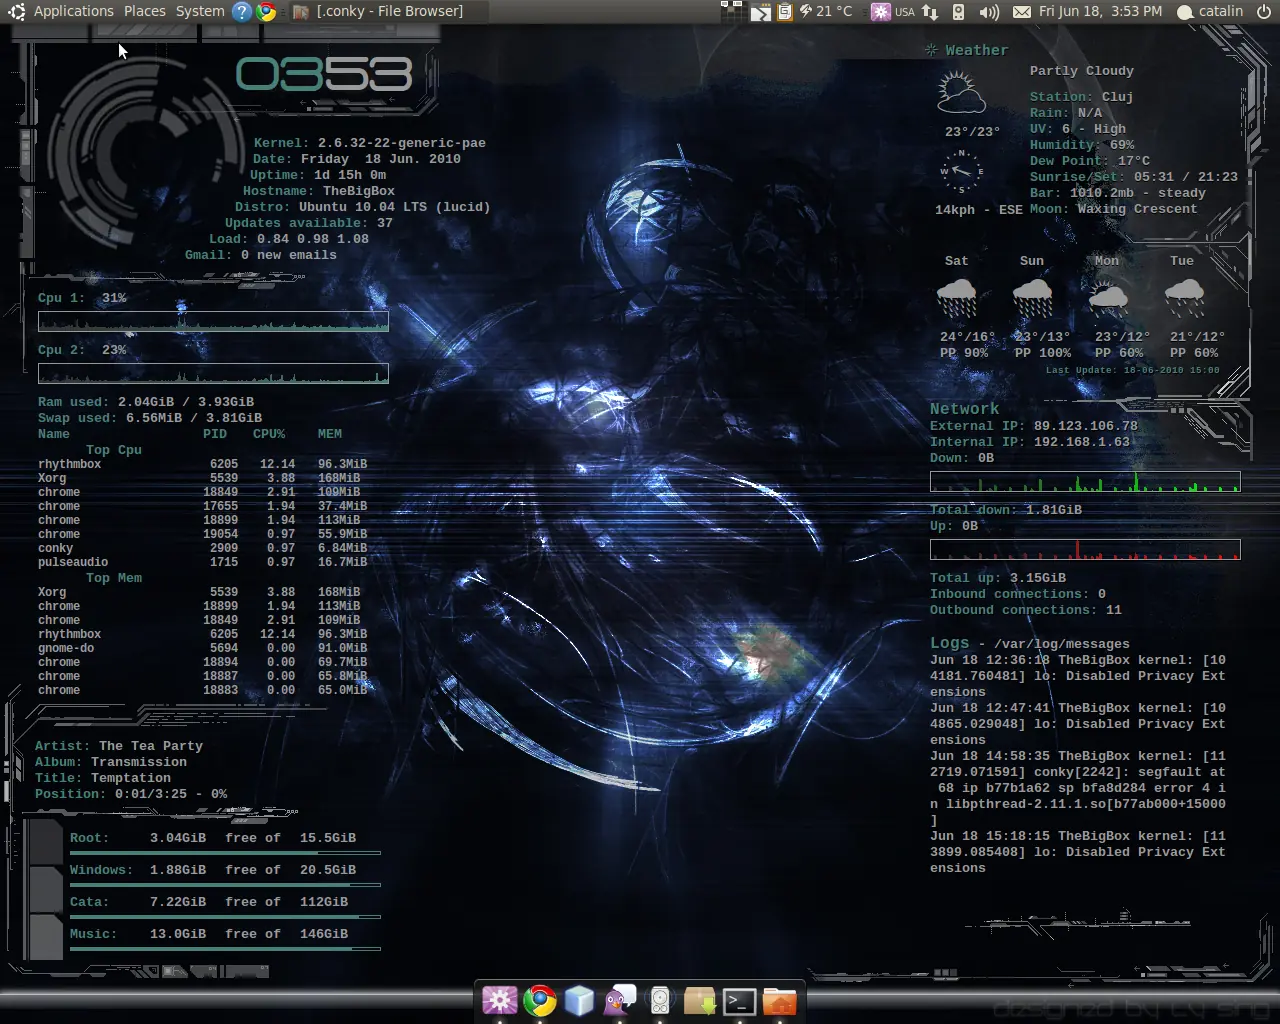Launch the blue cube app in the dock
Viewport: 1280px width, 1024px height.
[x=579, y=1000]
